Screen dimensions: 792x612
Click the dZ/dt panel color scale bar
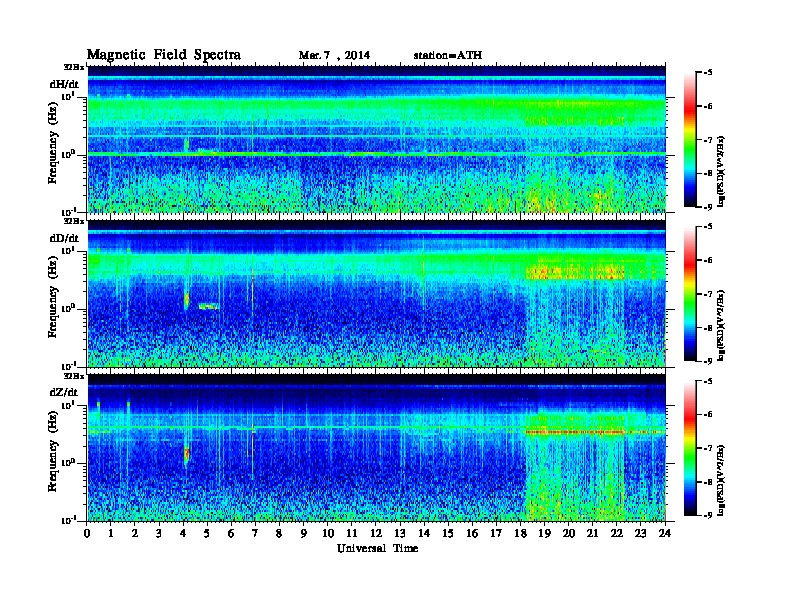click(690, 448)
